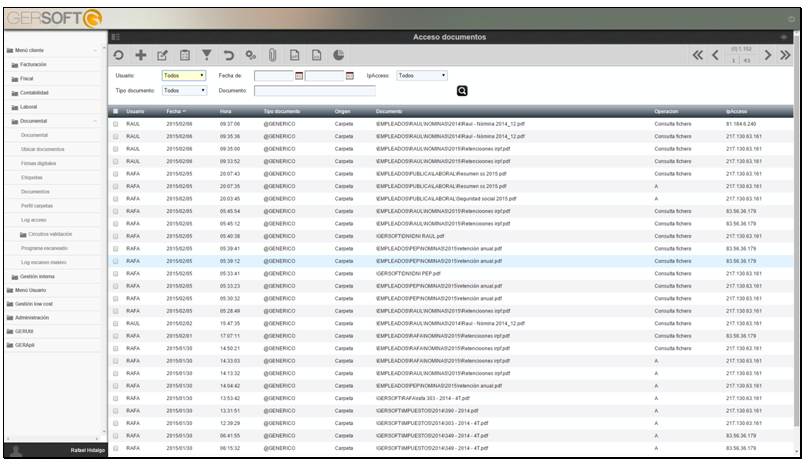
Task: Open Log acceso in the sidebar
Action: 34,220
